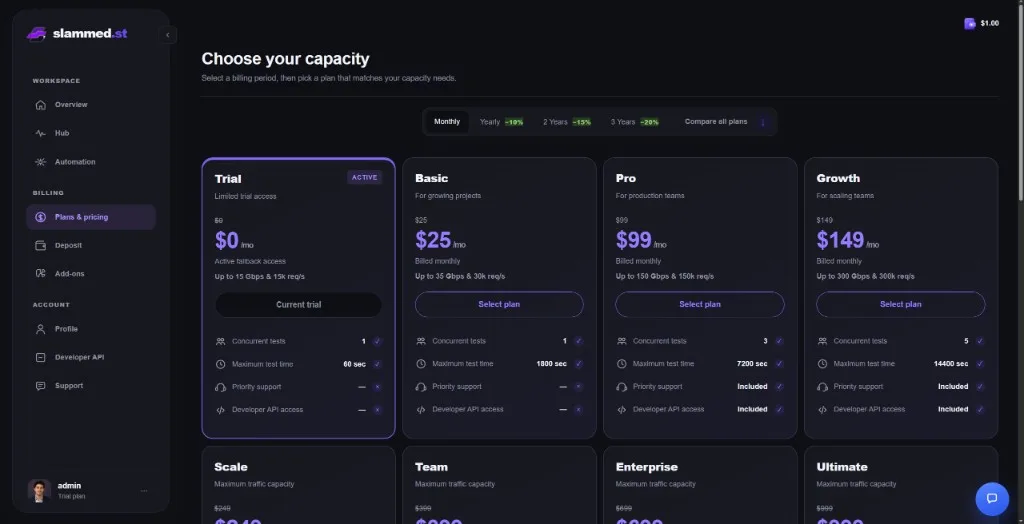
Task: Open Overview in the sidebar
Action: (91, 105)
